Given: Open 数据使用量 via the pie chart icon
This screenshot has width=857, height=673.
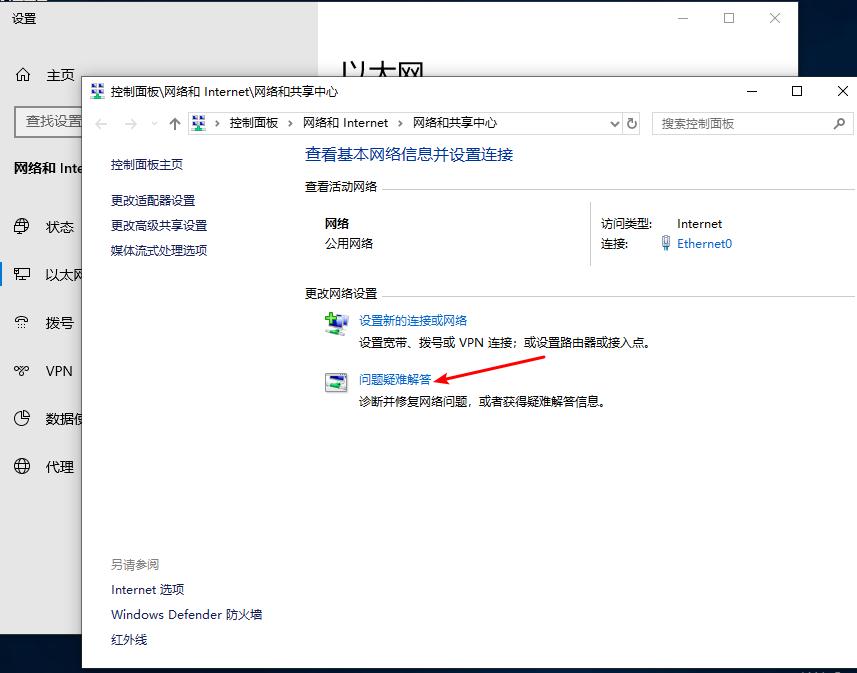Looking at the screenshot, I should coord(22,418).
